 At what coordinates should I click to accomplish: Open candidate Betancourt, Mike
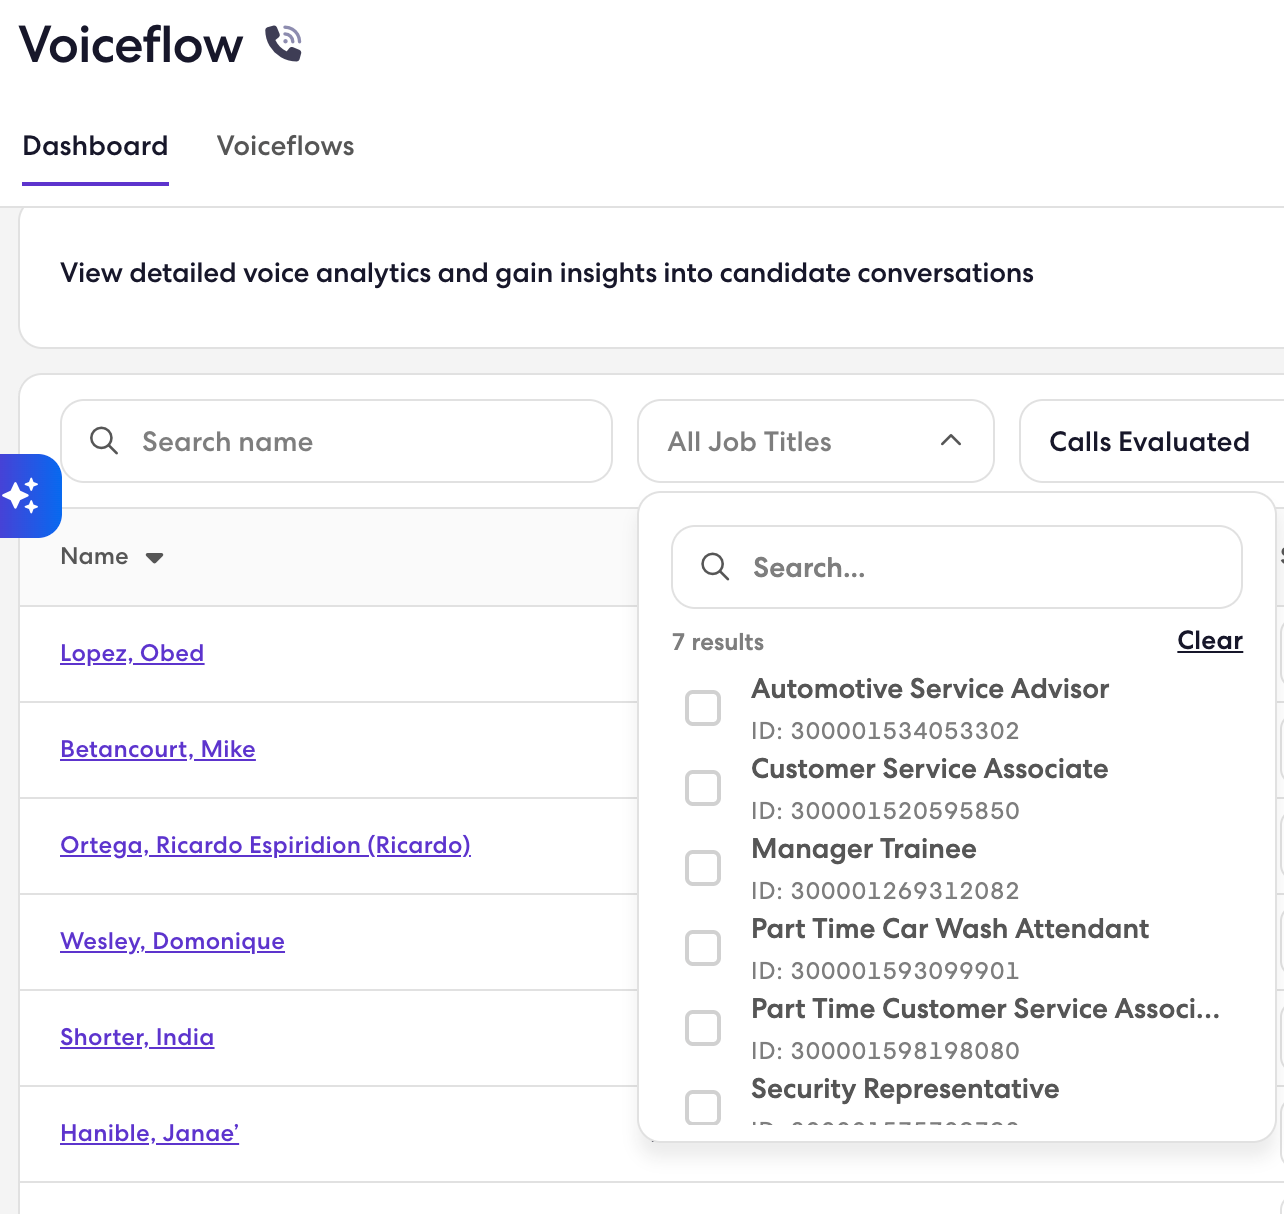(158, 749)
